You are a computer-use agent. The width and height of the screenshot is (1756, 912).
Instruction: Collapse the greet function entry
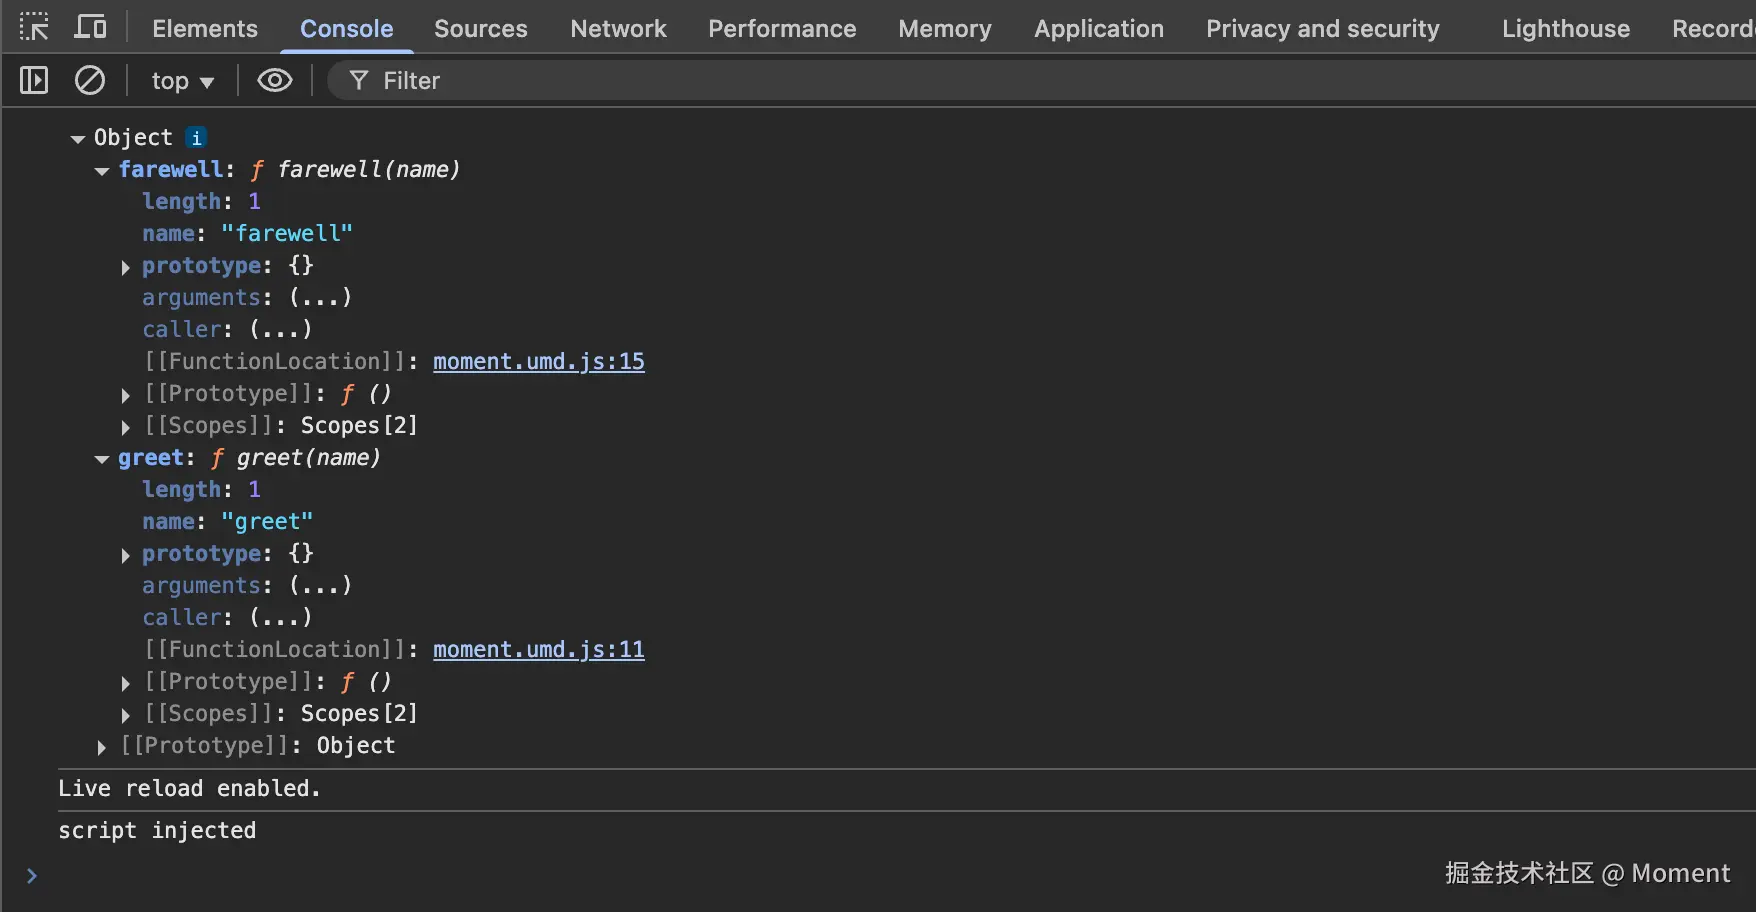pyautogui.click(x=102, y=459)
